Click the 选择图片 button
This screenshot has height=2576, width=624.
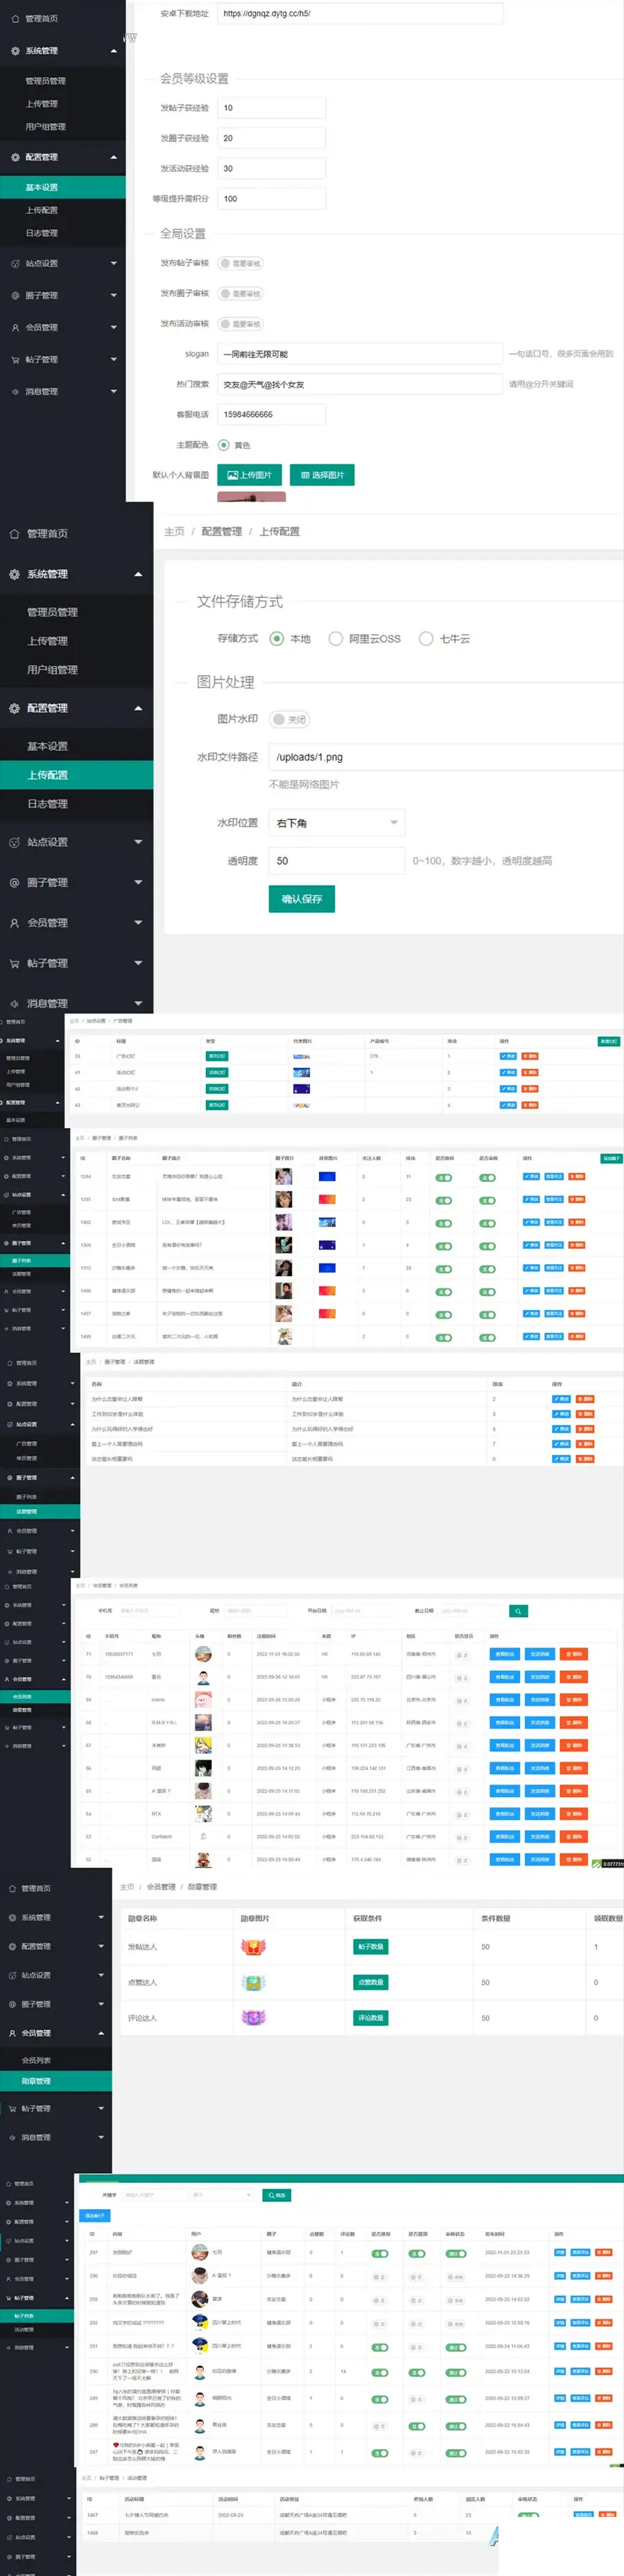[x=322, y=475]
